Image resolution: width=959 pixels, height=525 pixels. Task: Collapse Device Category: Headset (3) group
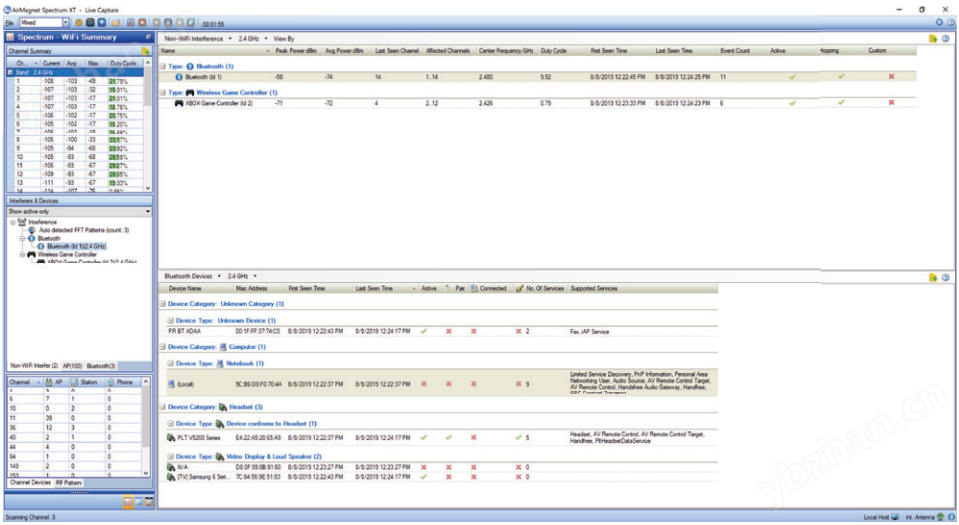coord(164,407)
